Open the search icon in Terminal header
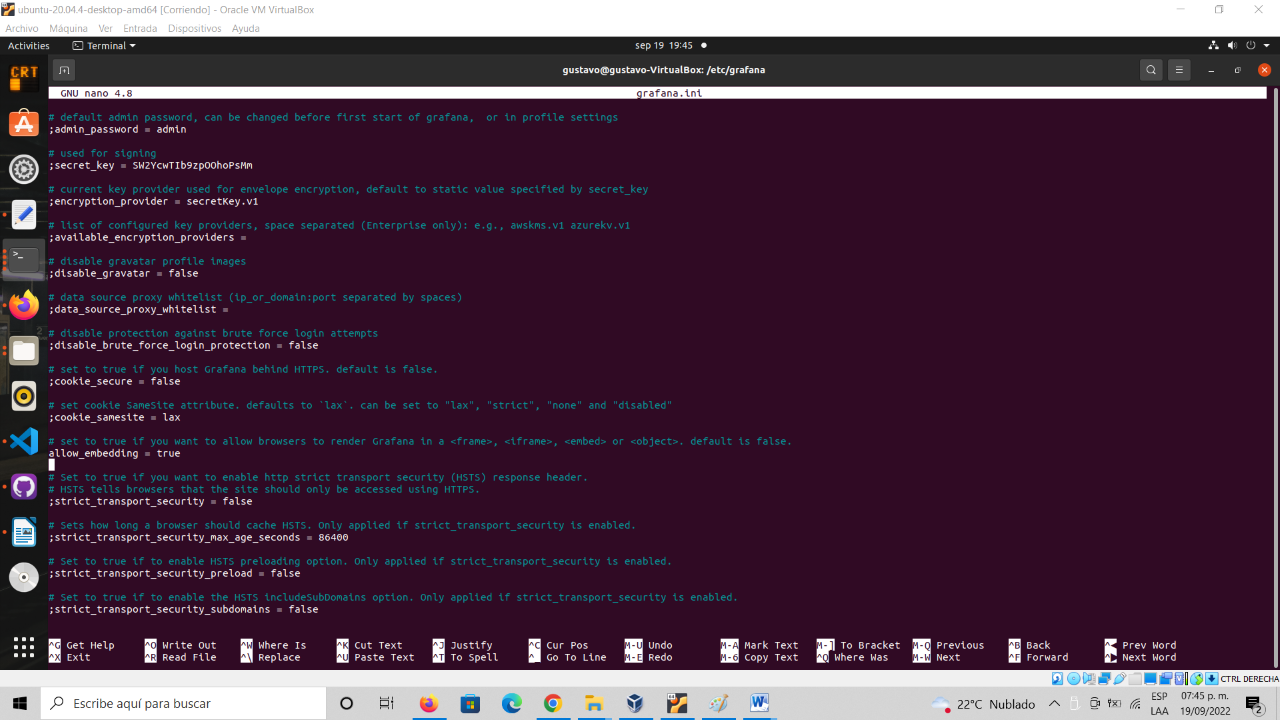The width and height of the screenshot is (1280, 720). (x=1151, y=70)
